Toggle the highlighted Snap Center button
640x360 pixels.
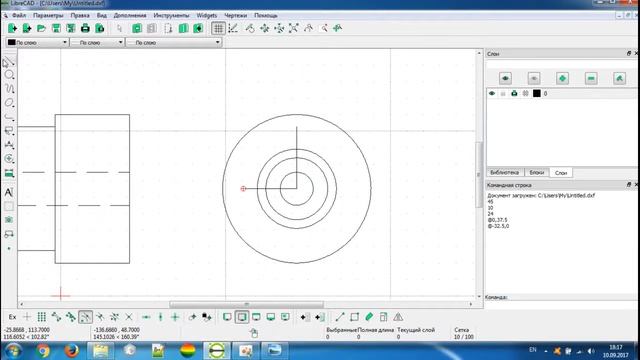[x=85, y=317]
